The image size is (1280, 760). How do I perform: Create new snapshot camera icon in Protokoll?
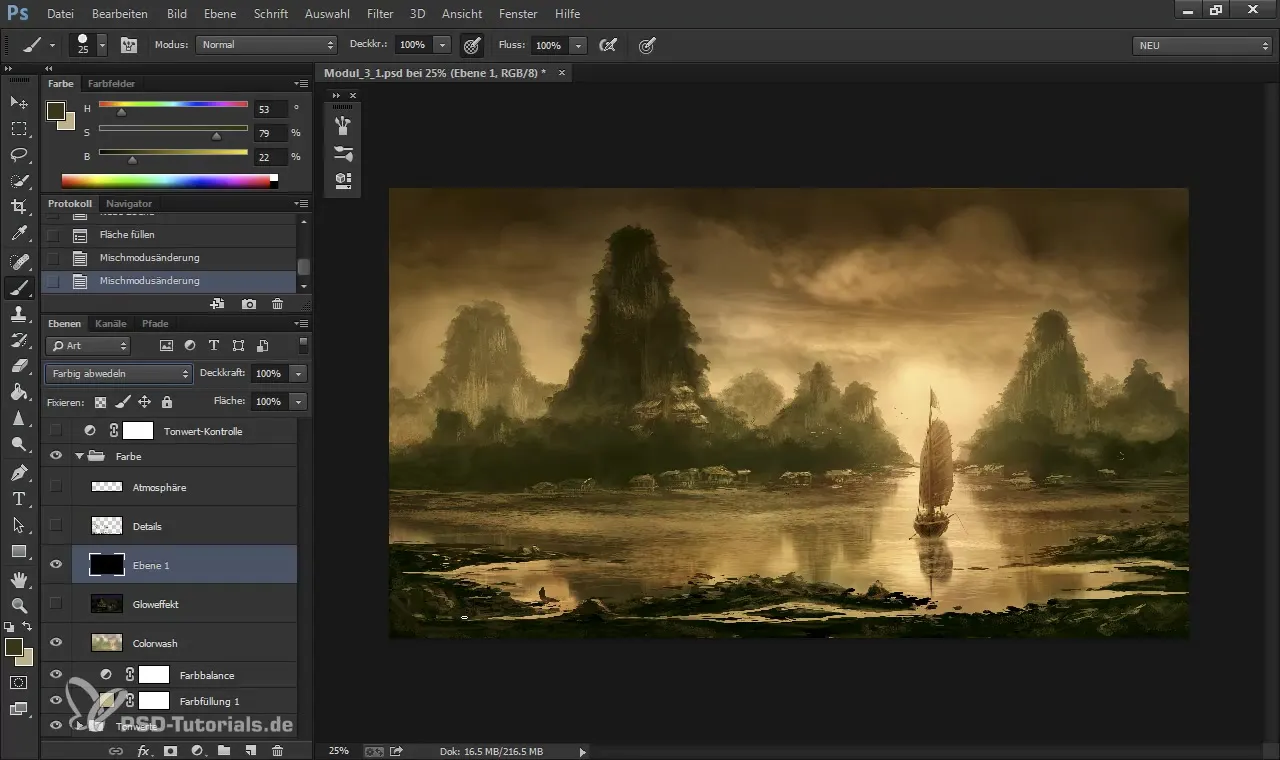[249, 304]
